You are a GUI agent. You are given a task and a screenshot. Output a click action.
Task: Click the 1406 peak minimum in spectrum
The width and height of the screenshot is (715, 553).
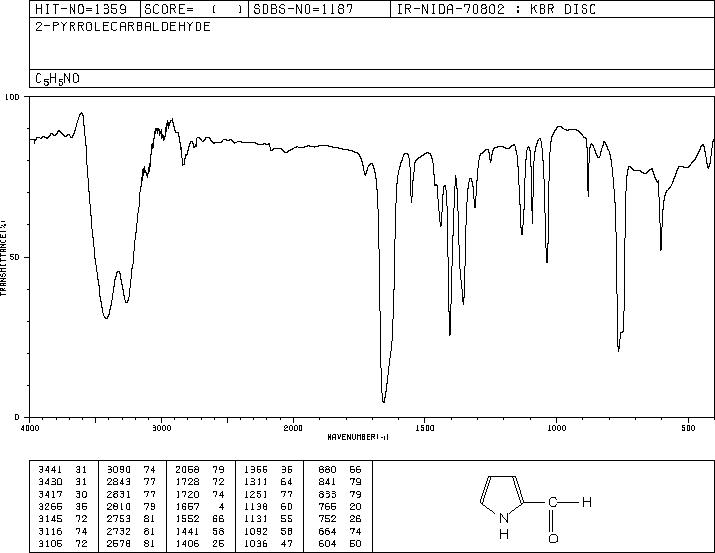pyautogui.click(x=450, y=334)
